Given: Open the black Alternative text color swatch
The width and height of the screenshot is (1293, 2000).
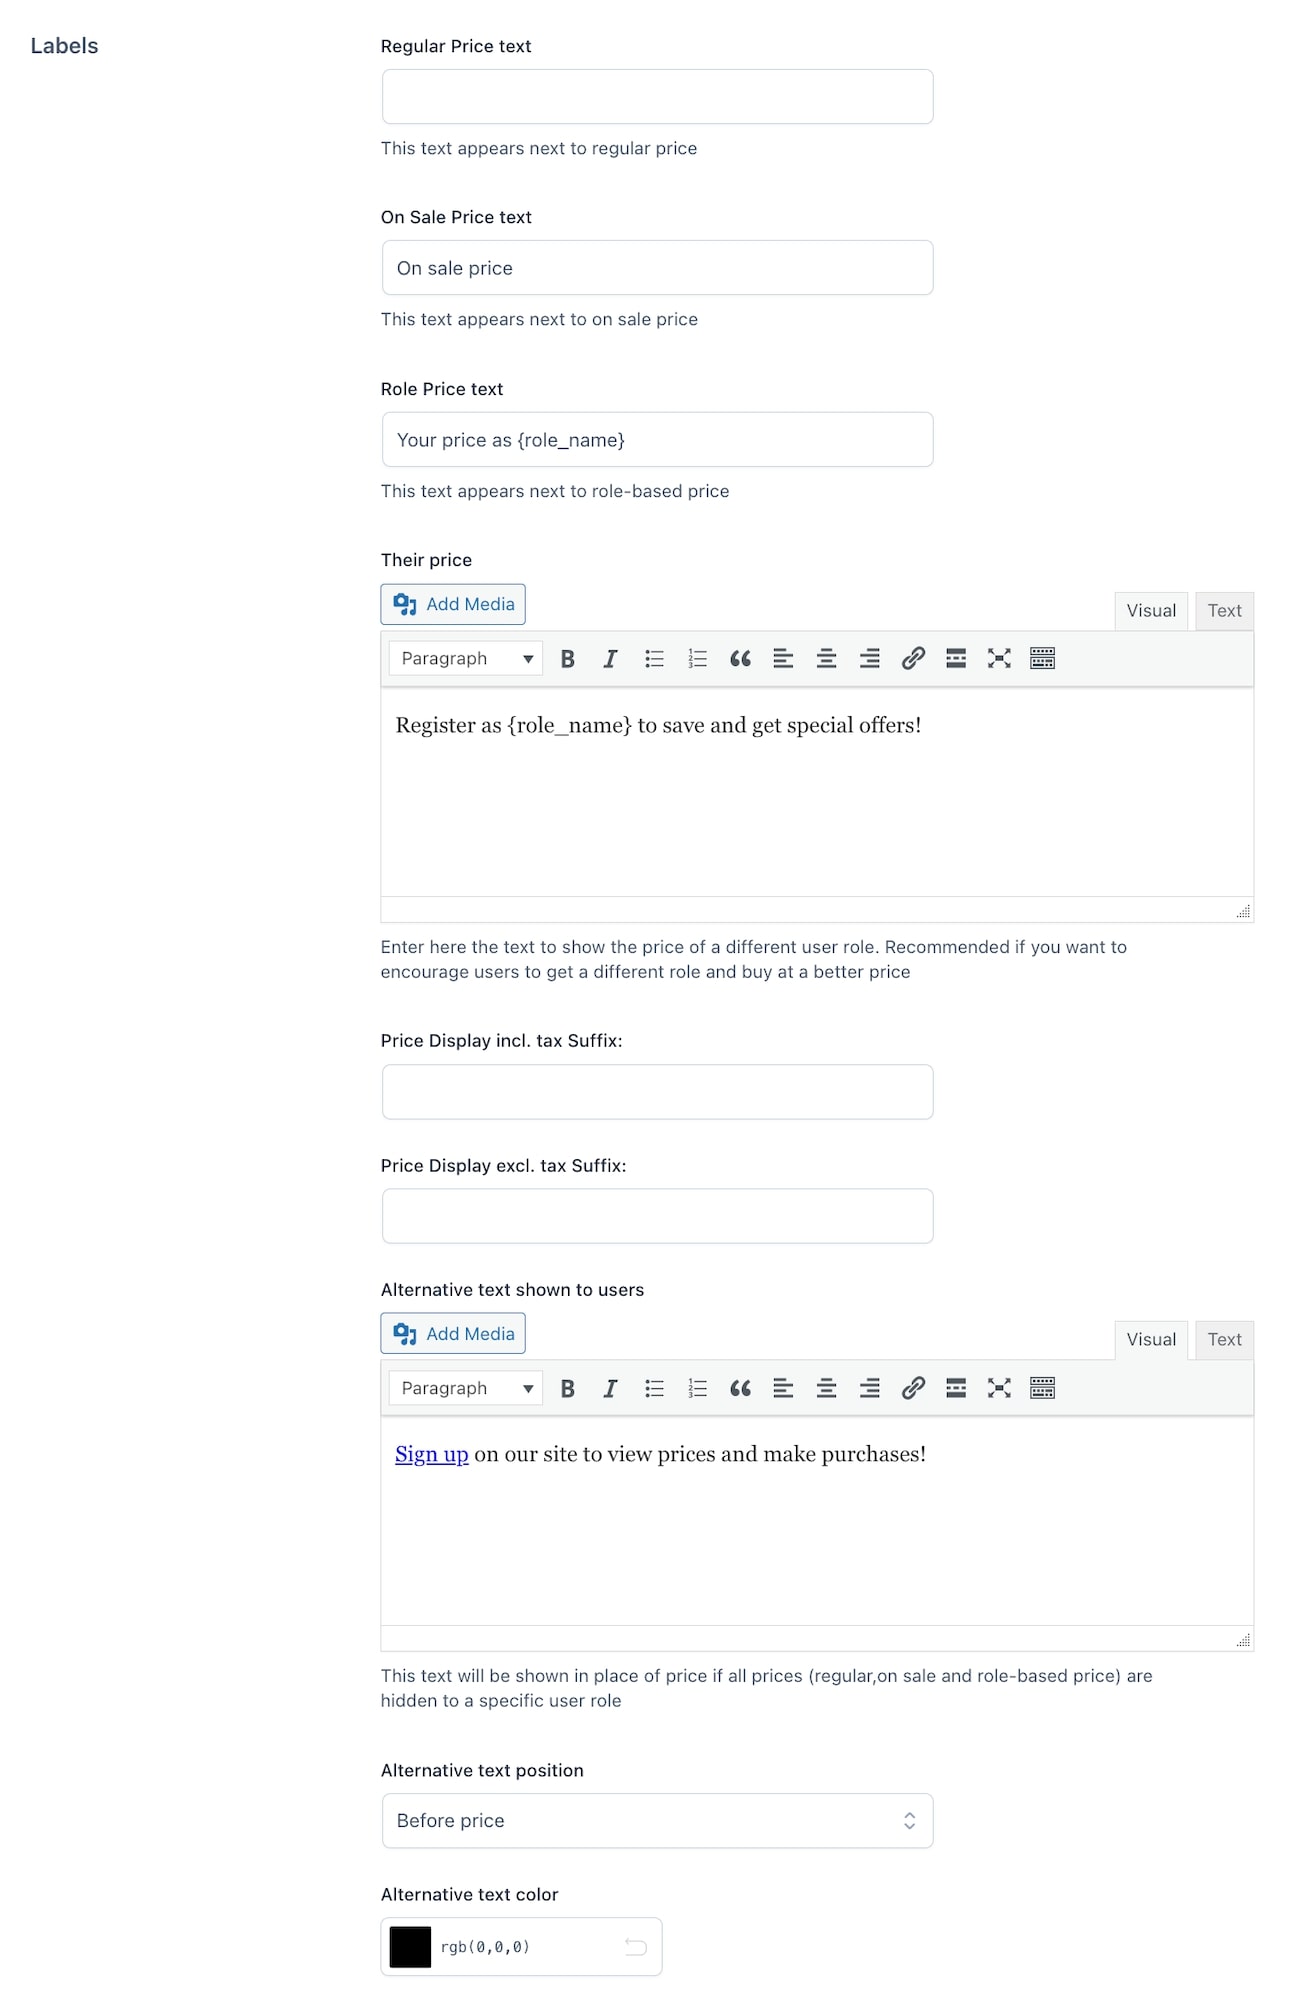Looking at the screenshot, I should 410,1947.
